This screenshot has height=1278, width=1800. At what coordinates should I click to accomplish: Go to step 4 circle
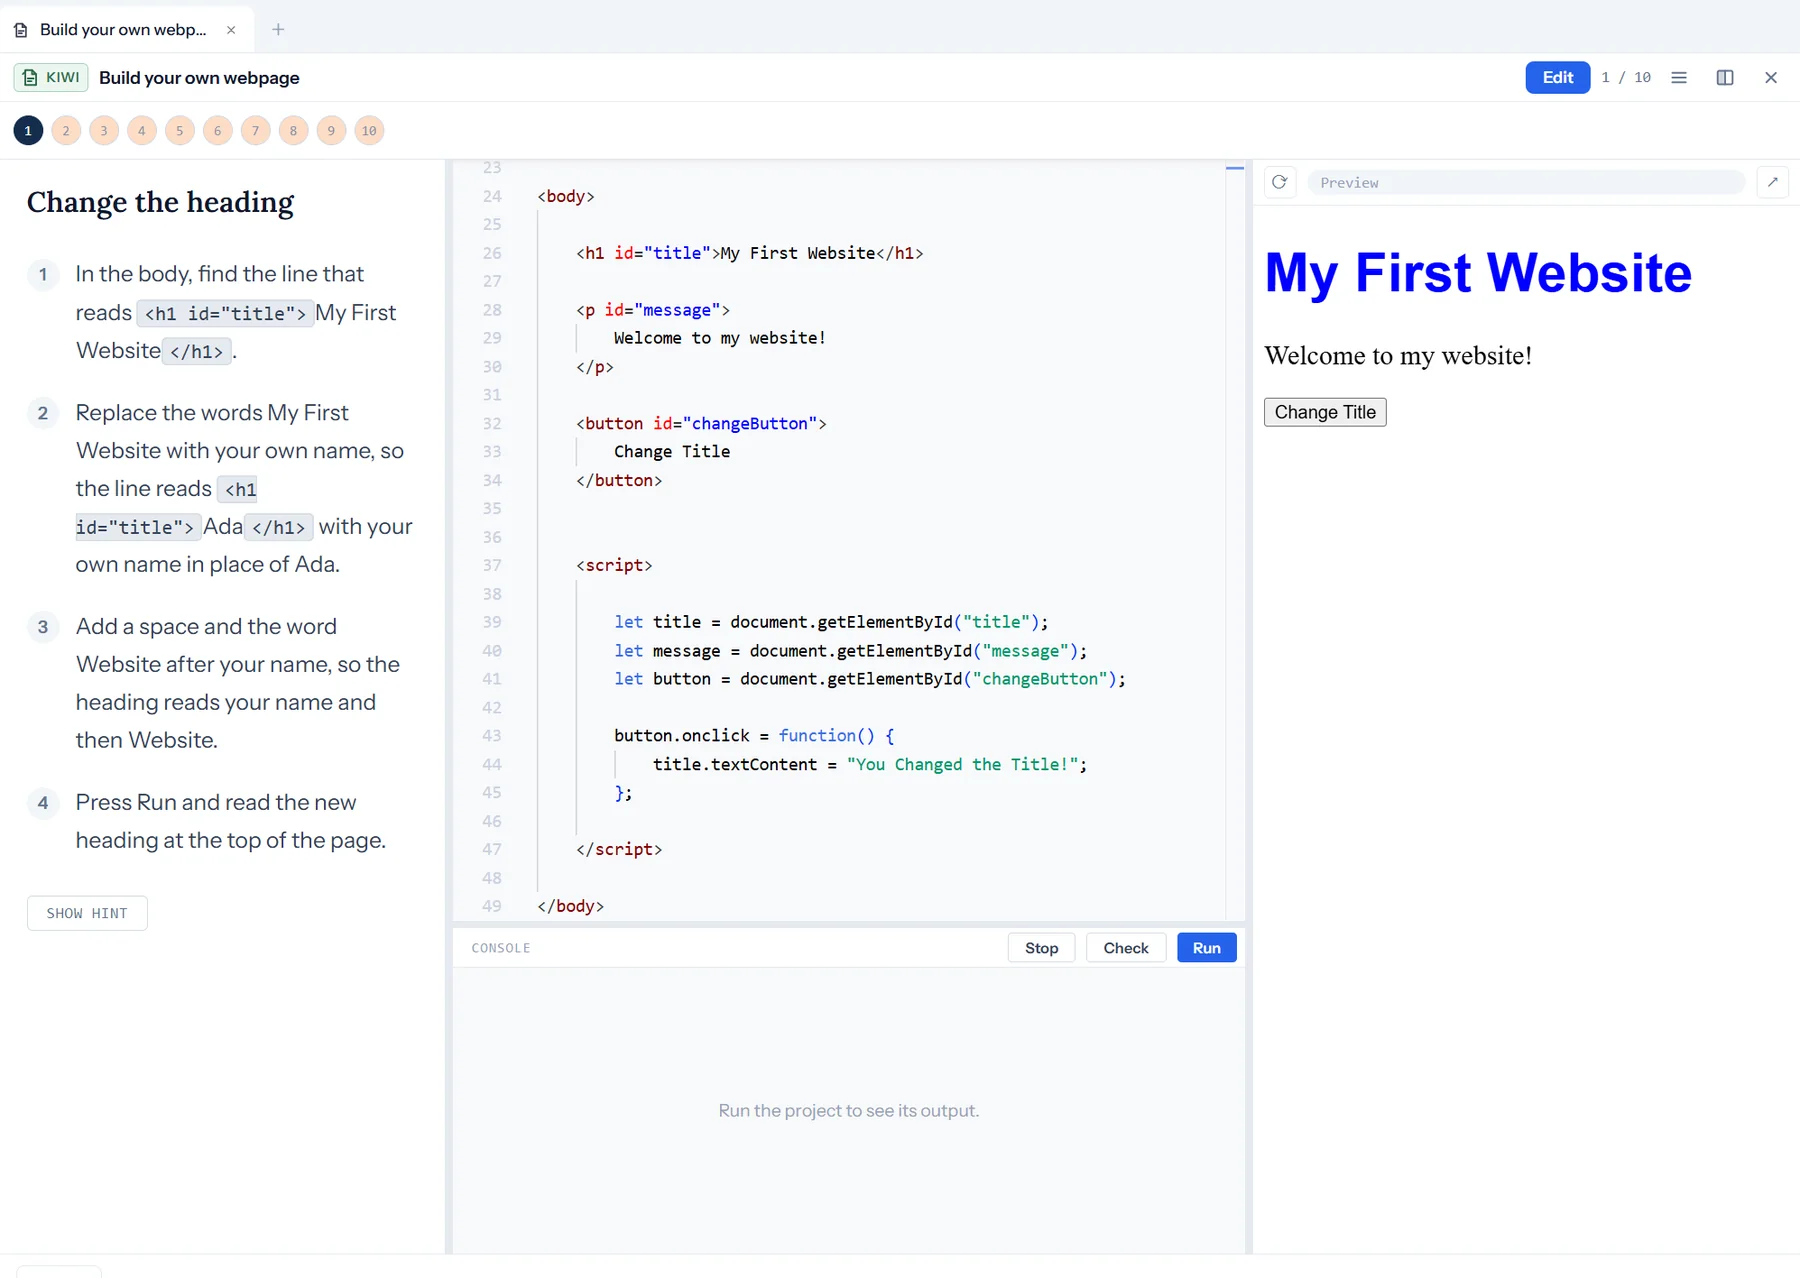[x=142, y=130]
